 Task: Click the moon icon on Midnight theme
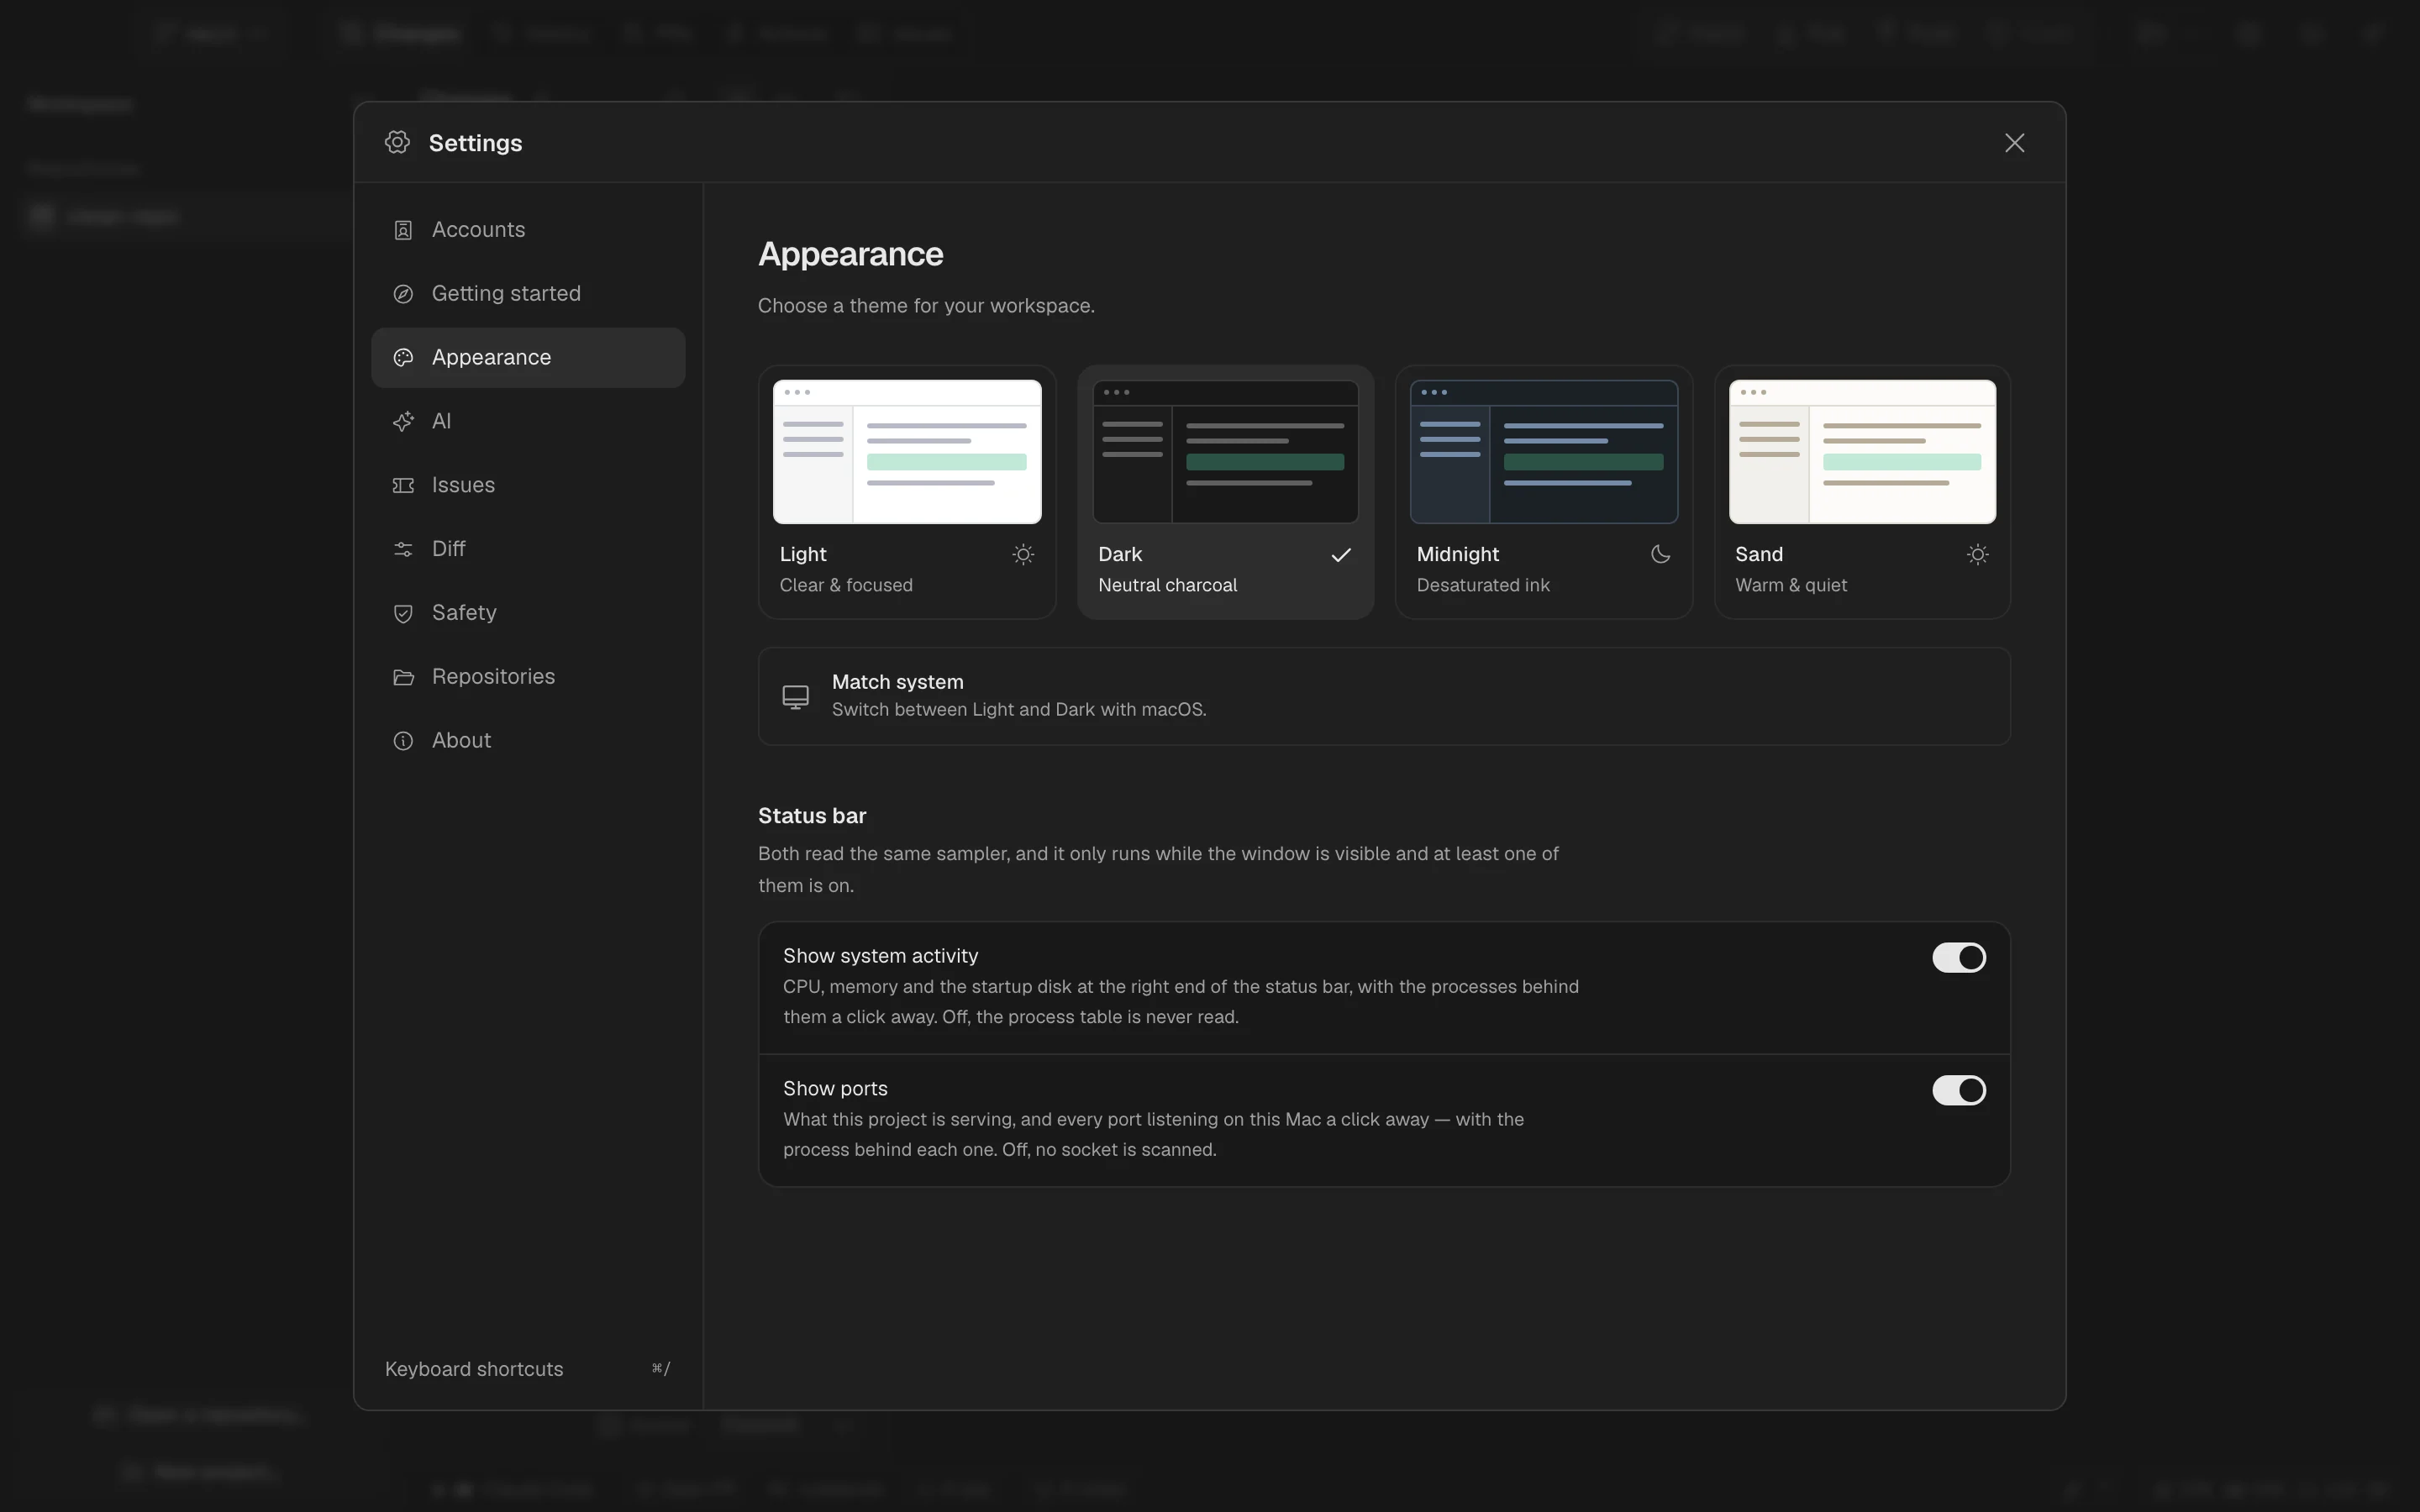[1660, 554]
